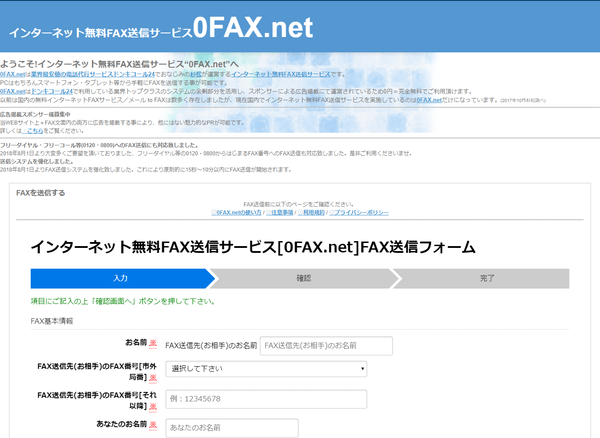600x438 pixels.
Task: Click the あなたのお名前 input field
Action: click(232, 428)
